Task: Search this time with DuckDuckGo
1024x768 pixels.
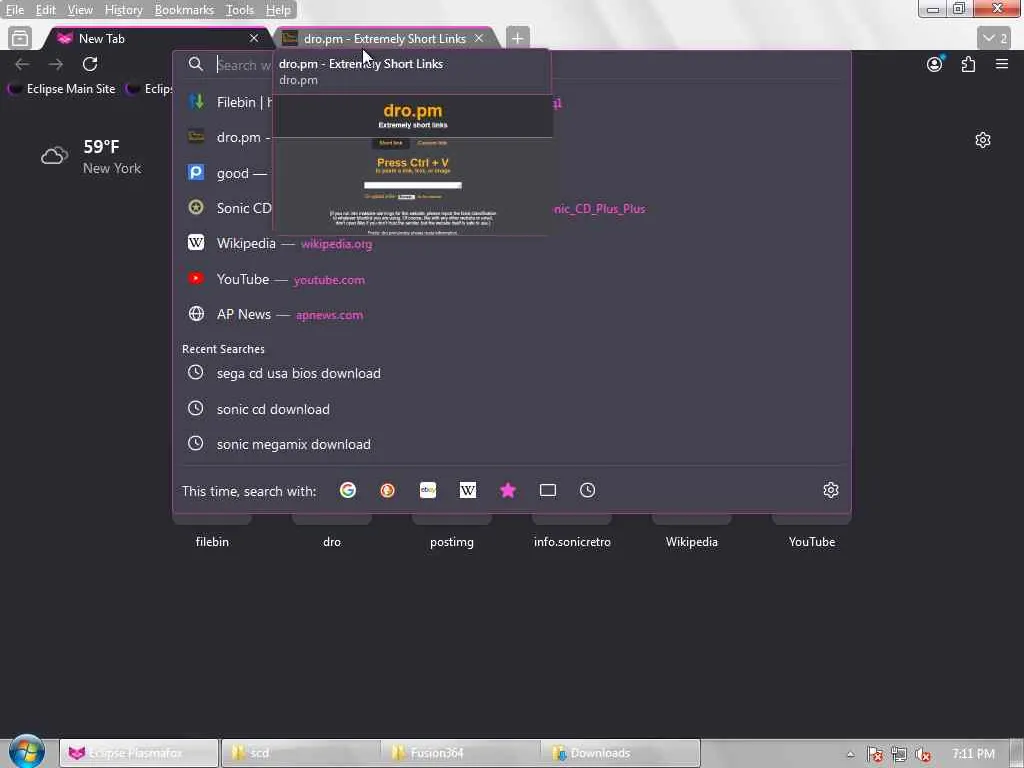Action: (387, 490)
